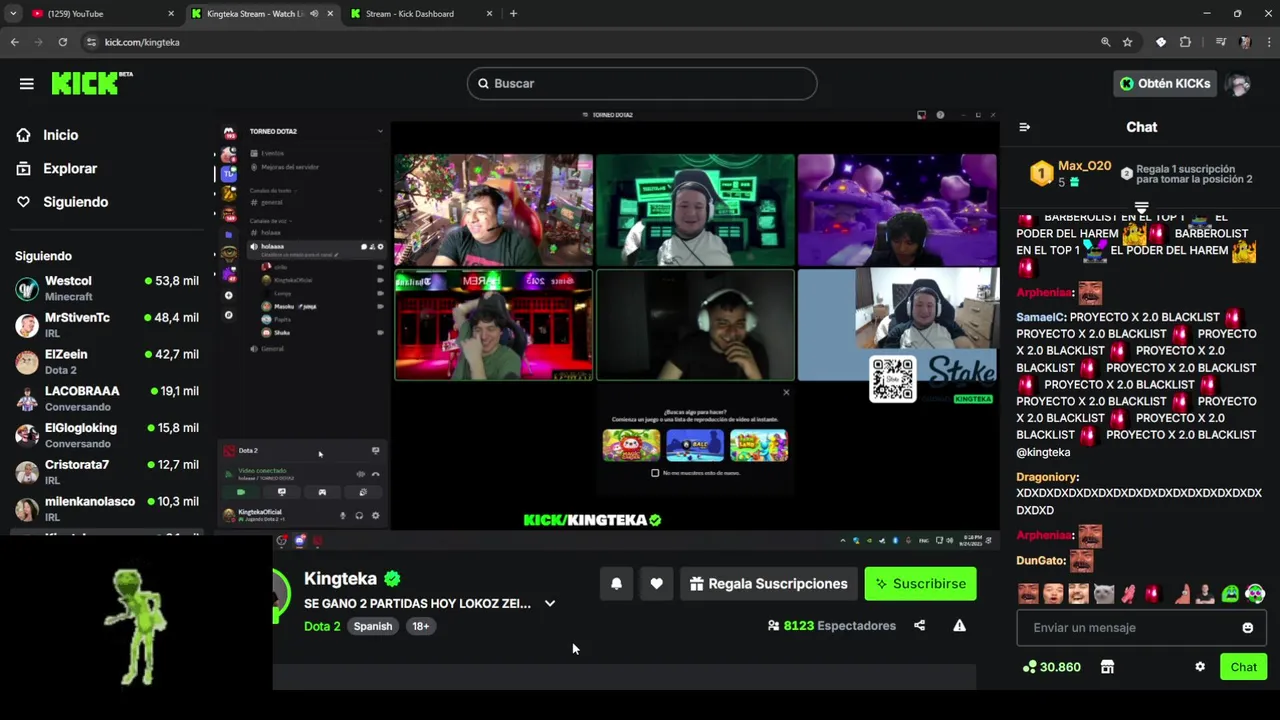Open the Chrome three-dot menu
The width and height of the screenshot is (1280, 720).
click(x=1268, y=42)
